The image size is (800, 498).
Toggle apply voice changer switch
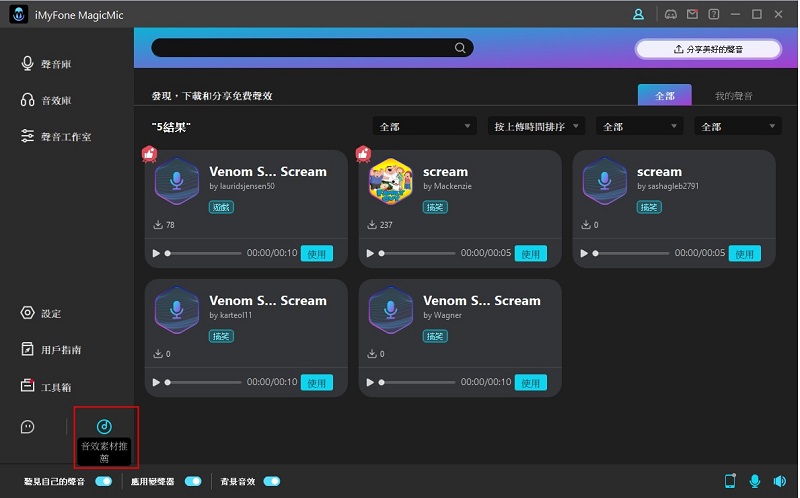point(193,481)
